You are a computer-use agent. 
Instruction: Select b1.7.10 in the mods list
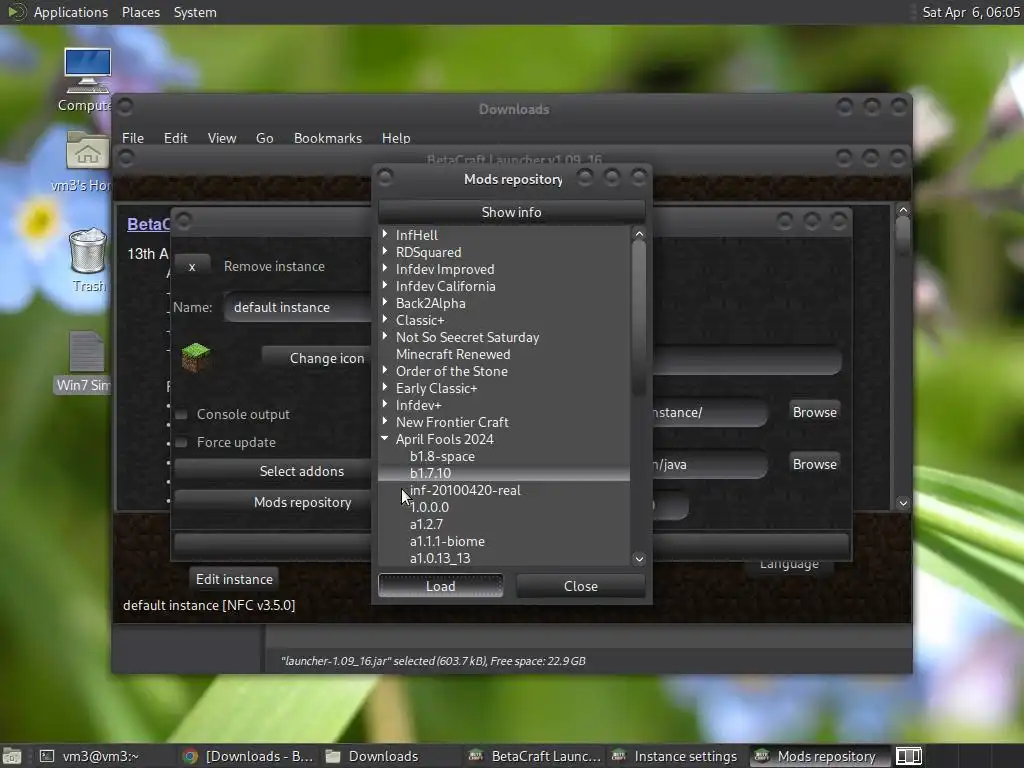click(430, 473)
